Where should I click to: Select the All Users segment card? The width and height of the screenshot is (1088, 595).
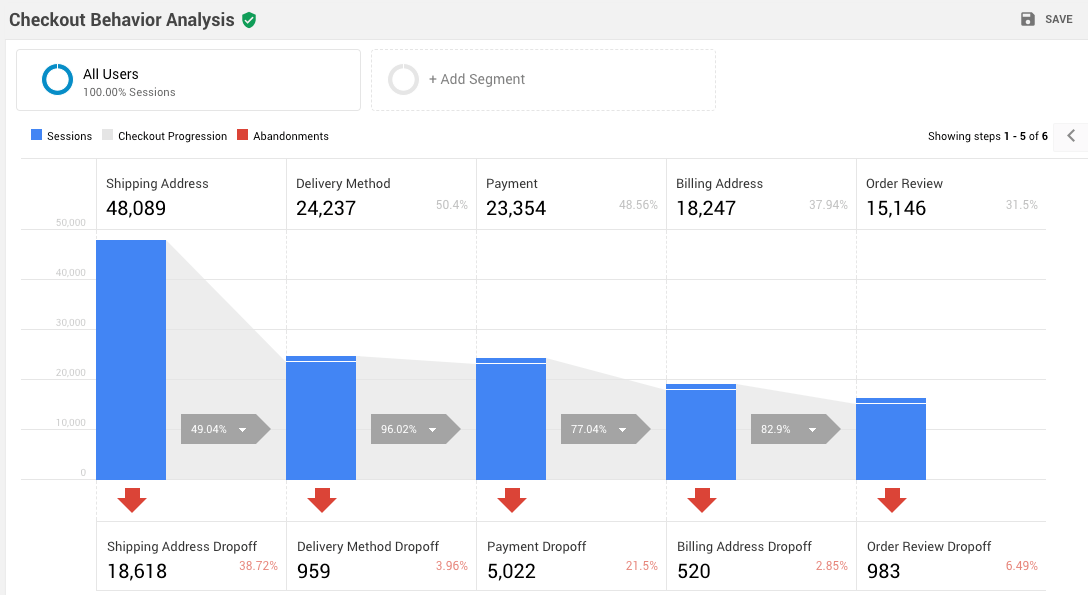tap(188, 80)
